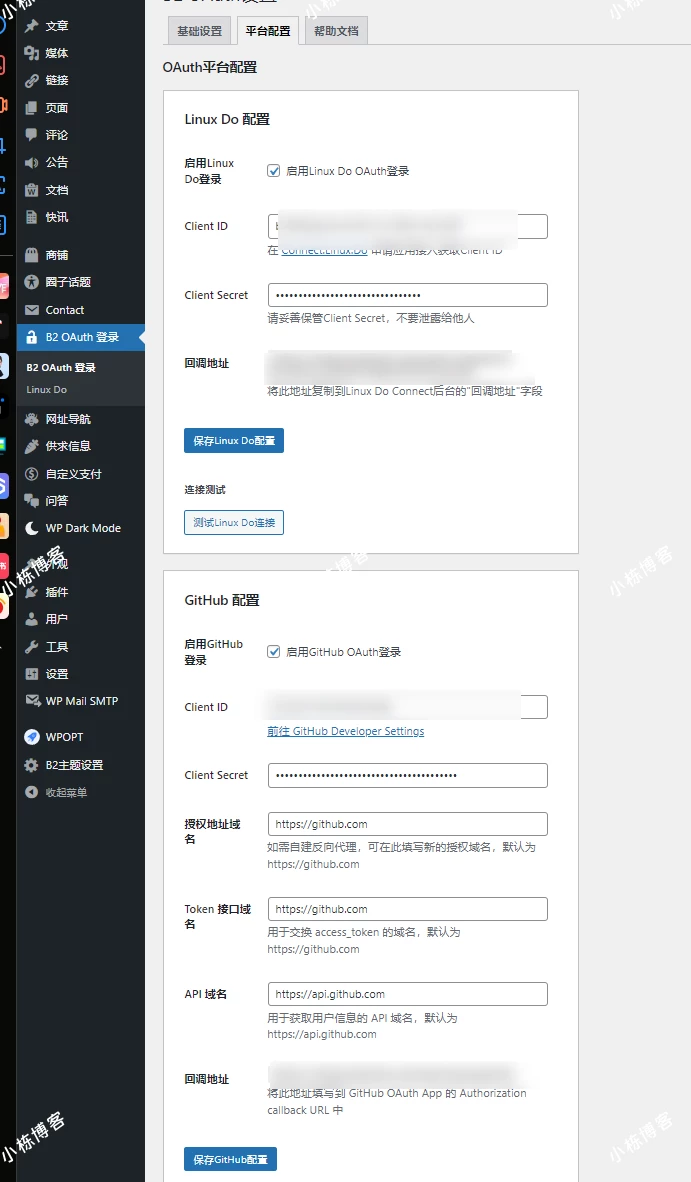This screenshot has width=691, height=1182.
Task: Focus the Linux Do Client Secret field
Action: coord(408,296)
